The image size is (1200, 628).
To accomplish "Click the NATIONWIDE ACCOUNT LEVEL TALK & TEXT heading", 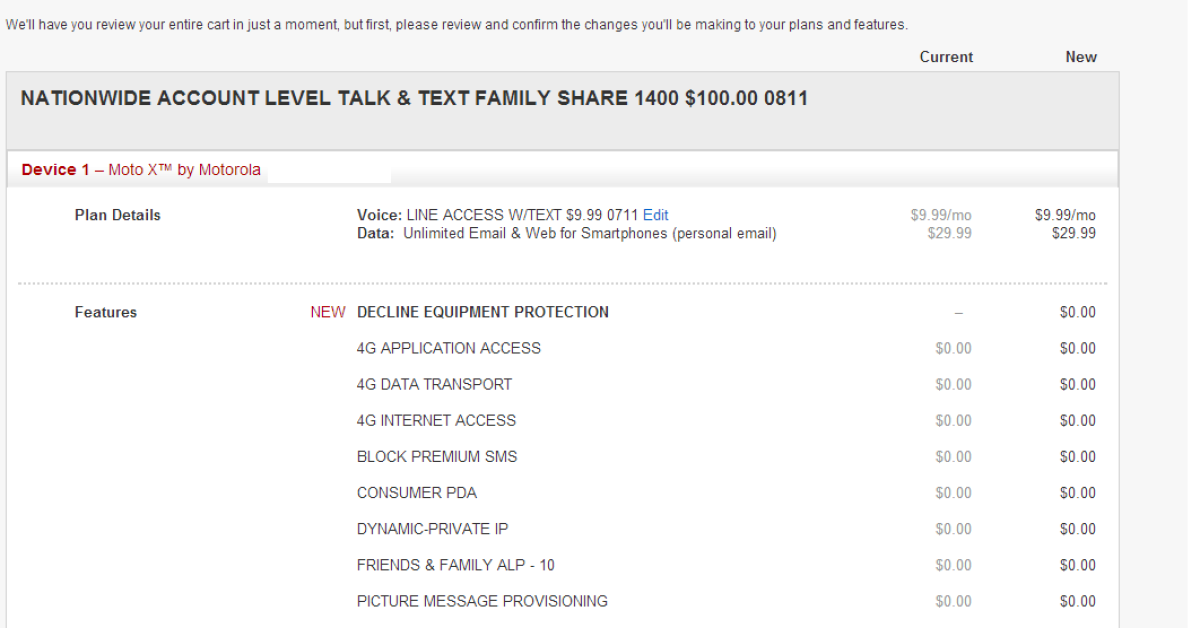I will click(x=414, y=99).
